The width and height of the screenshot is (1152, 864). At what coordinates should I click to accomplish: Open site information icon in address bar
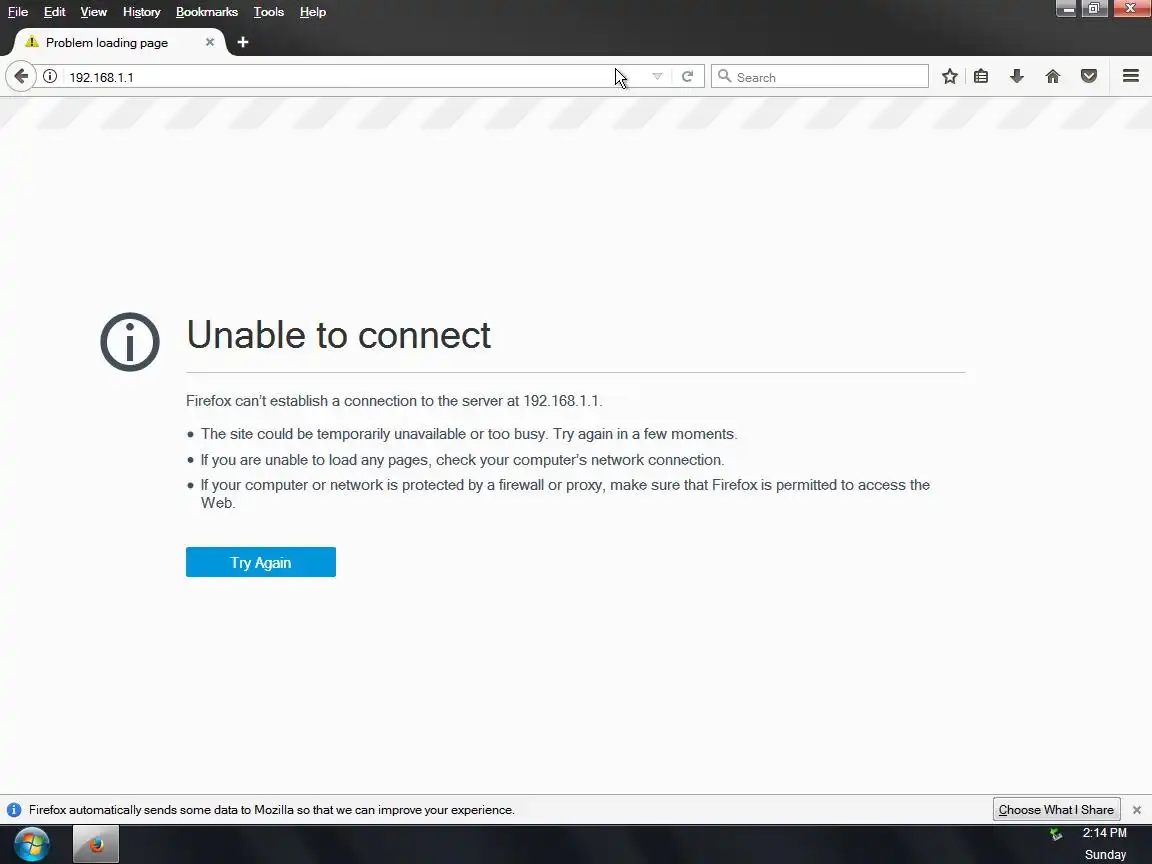point(50,76)
